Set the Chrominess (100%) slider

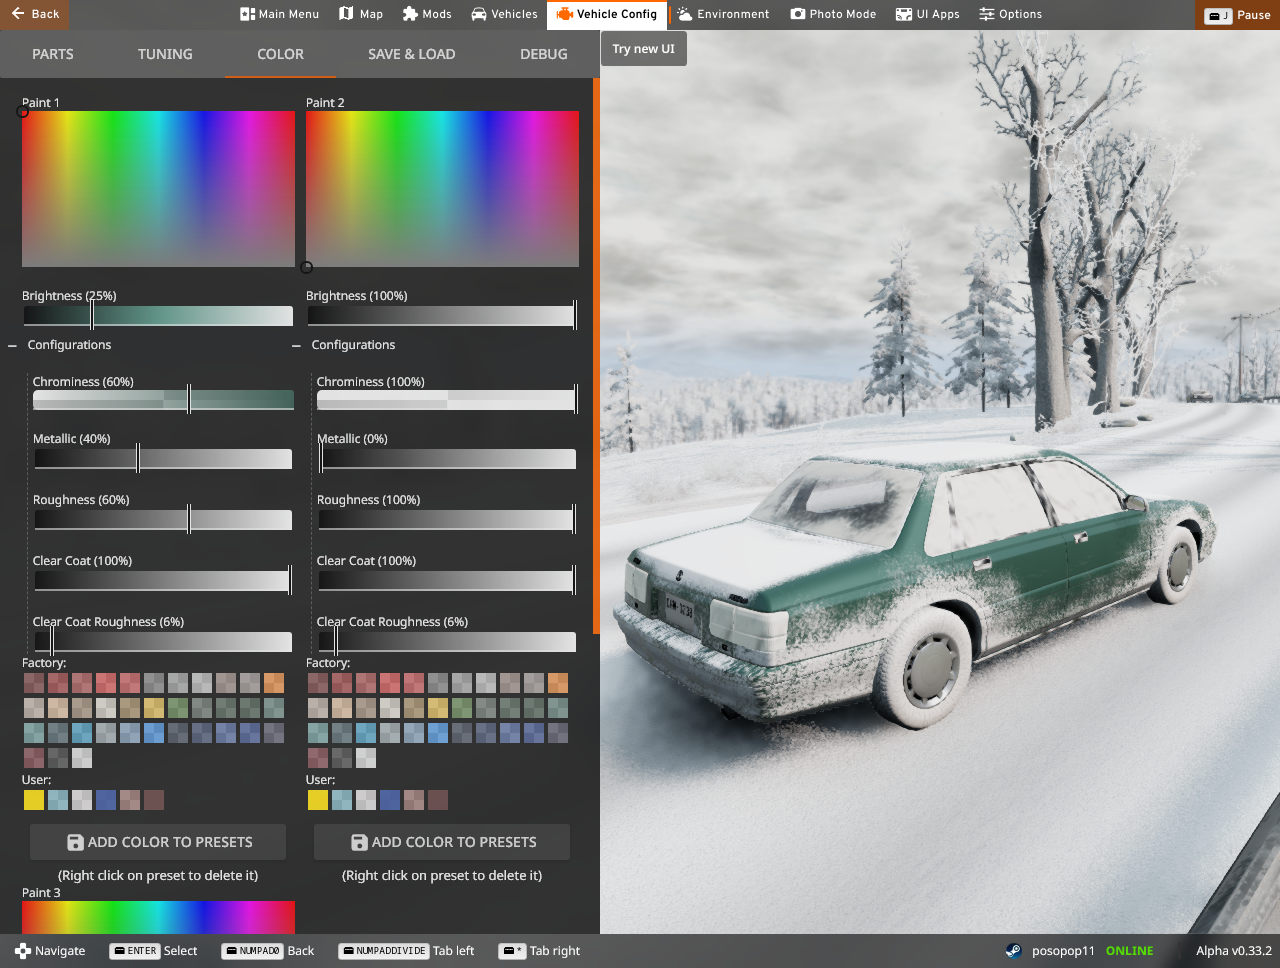coord(447,399)
